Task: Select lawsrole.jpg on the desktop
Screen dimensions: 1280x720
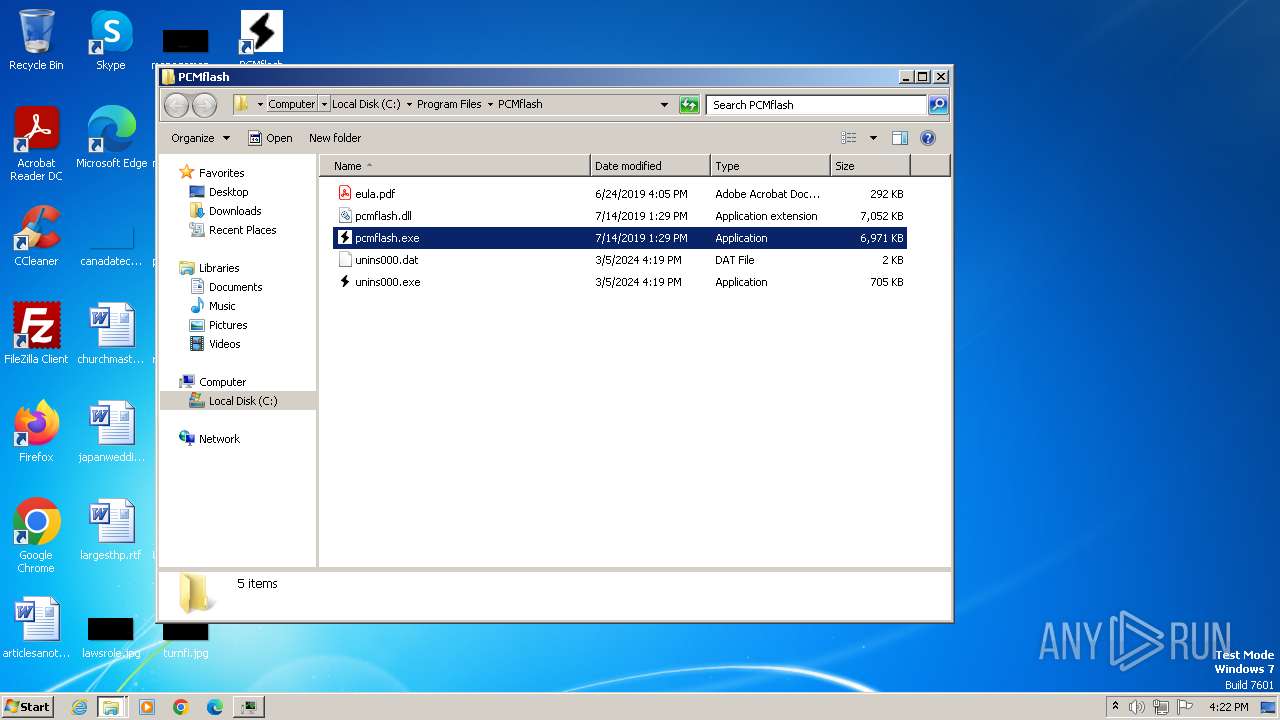Action: coord(111,638)
